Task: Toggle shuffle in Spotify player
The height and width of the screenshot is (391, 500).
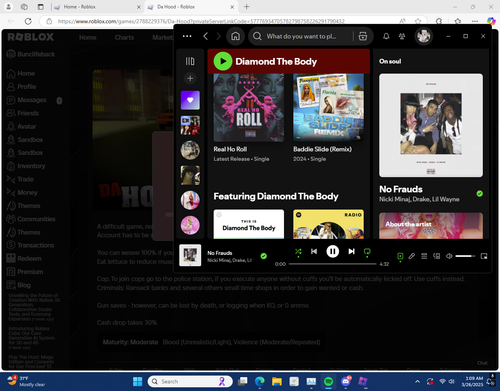Action: 298,252
